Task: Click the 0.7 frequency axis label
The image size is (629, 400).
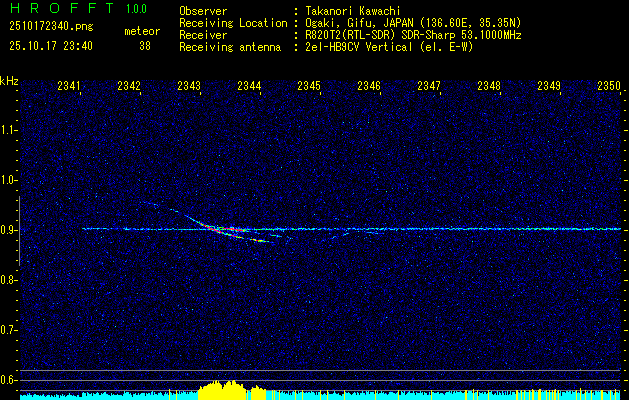Action: (9, 329)
